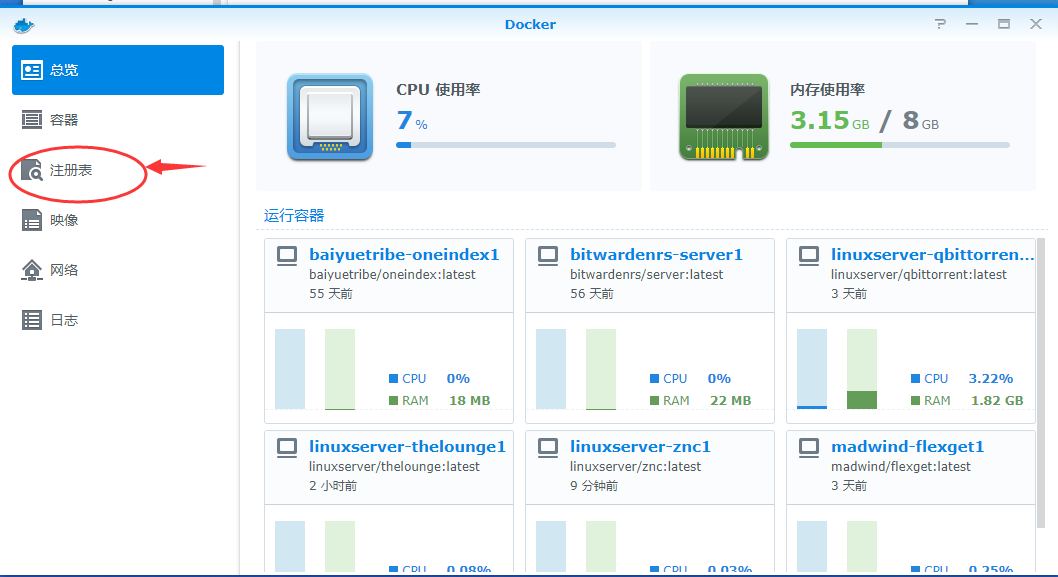The height and width of the screenshot is (577, 1058).
Task: Open the 网络 network section
Action: (118, 270)
